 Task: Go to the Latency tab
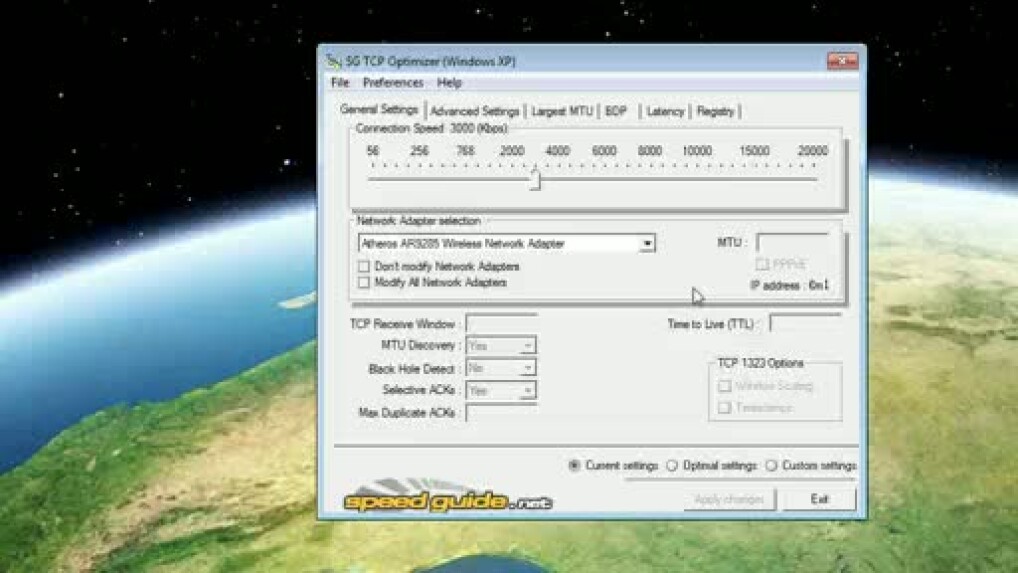[x=665, y=112]
